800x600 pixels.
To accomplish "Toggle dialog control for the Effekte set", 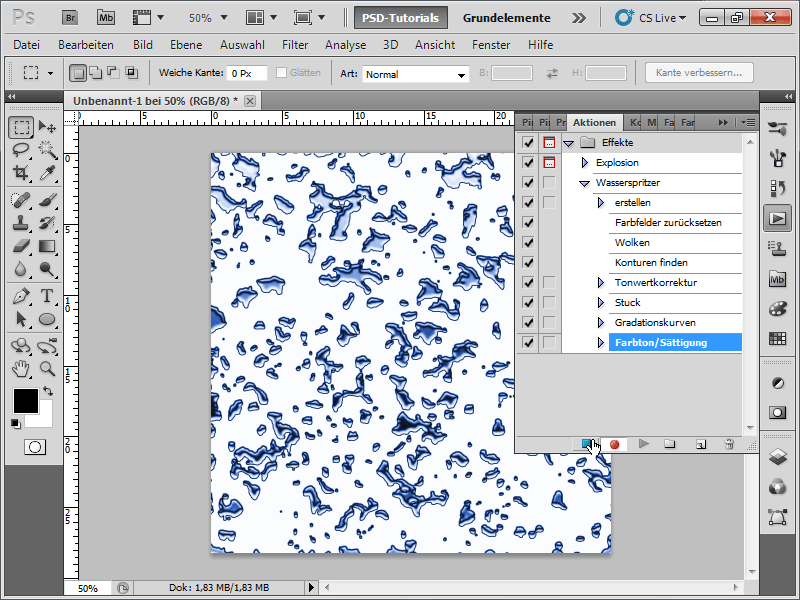I will (x=549, y=143).
